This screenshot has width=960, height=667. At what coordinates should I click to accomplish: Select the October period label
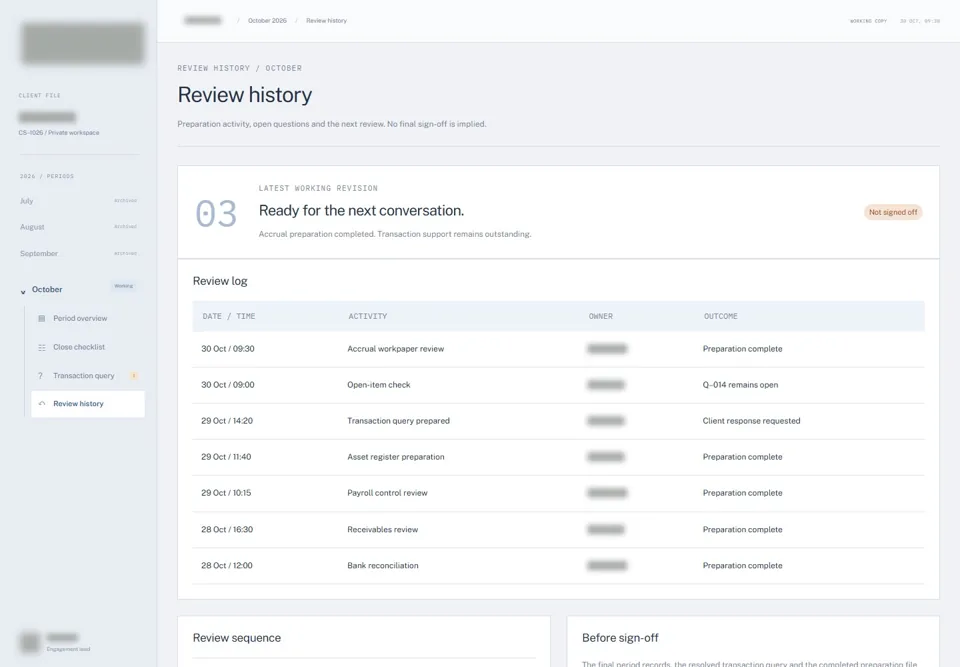(x=47, y=289)
